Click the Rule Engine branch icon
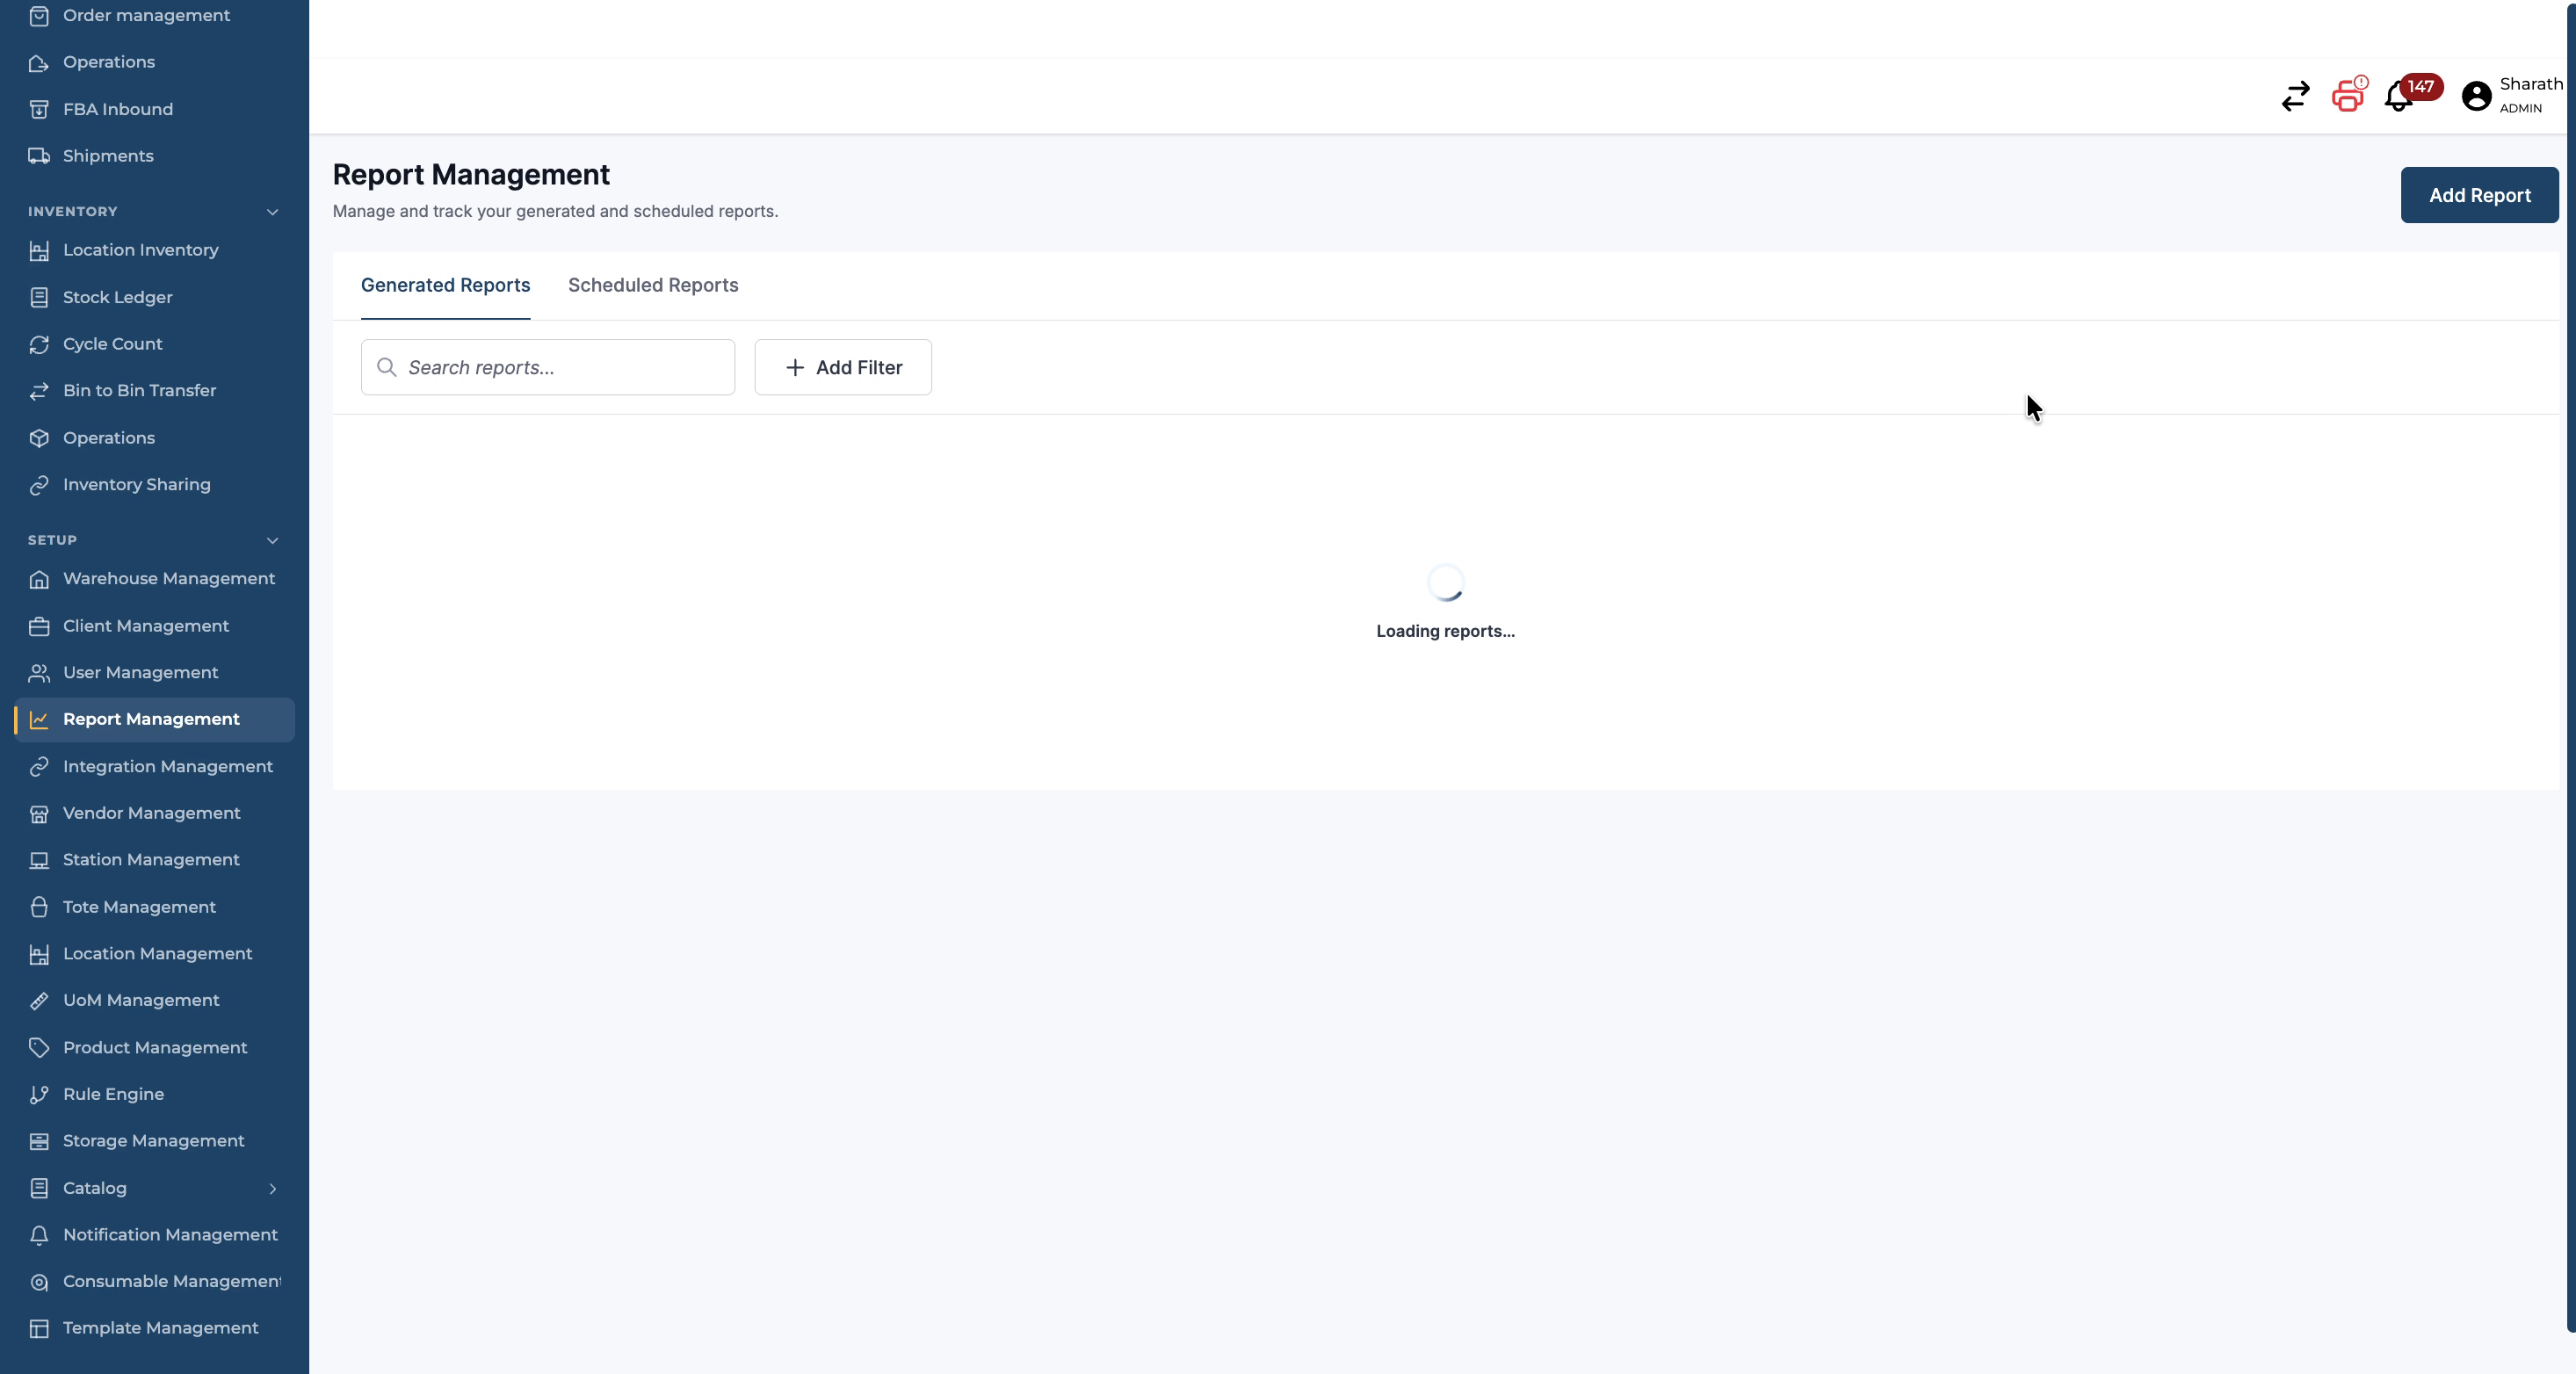 (x=39, y=1095)
